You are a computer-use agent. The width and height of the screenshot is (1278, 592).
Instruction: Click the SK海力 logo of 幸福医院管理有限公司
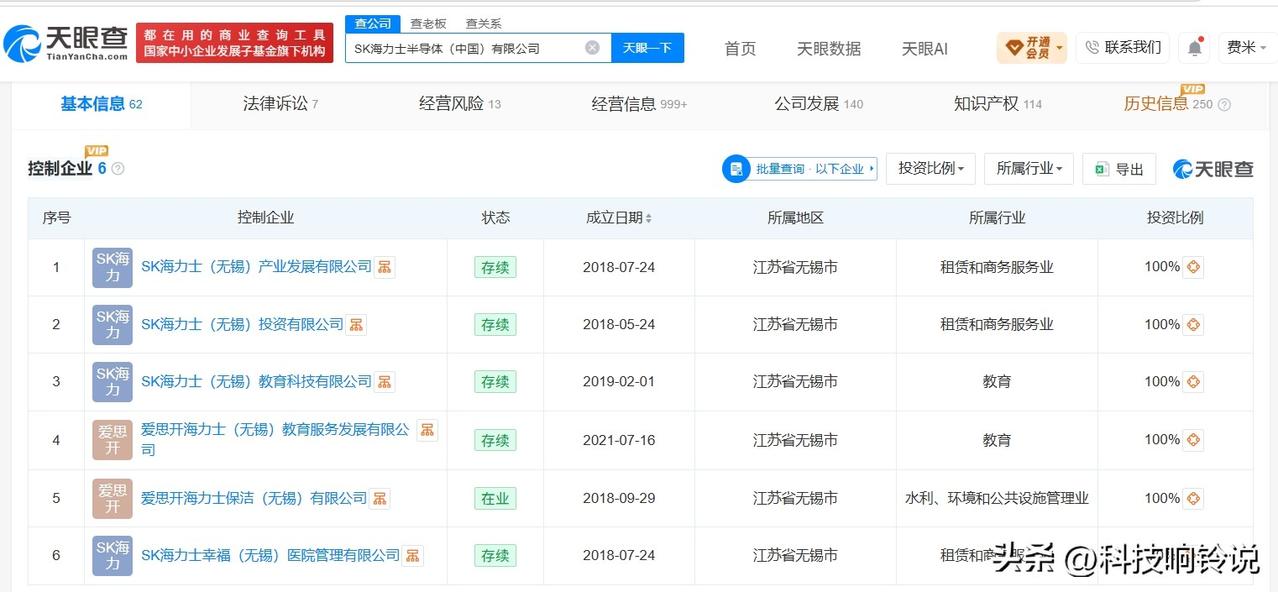(x=112, y=555)
